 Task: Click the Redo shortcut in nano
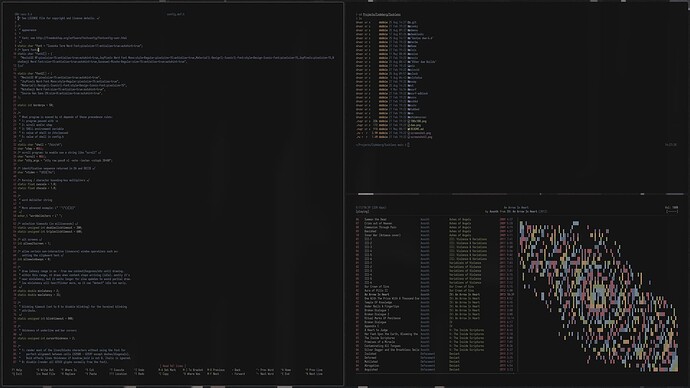pos(139,374)
